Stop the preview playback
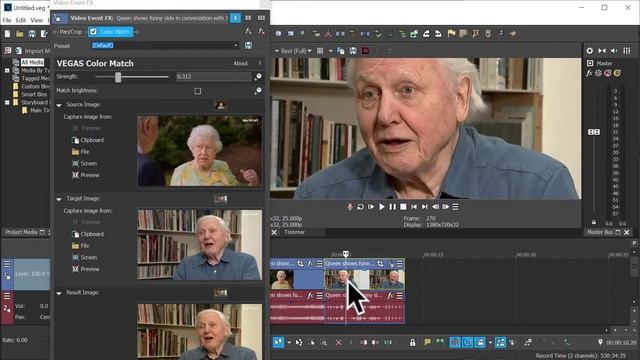Screen dimensions: 640x360 403,207
